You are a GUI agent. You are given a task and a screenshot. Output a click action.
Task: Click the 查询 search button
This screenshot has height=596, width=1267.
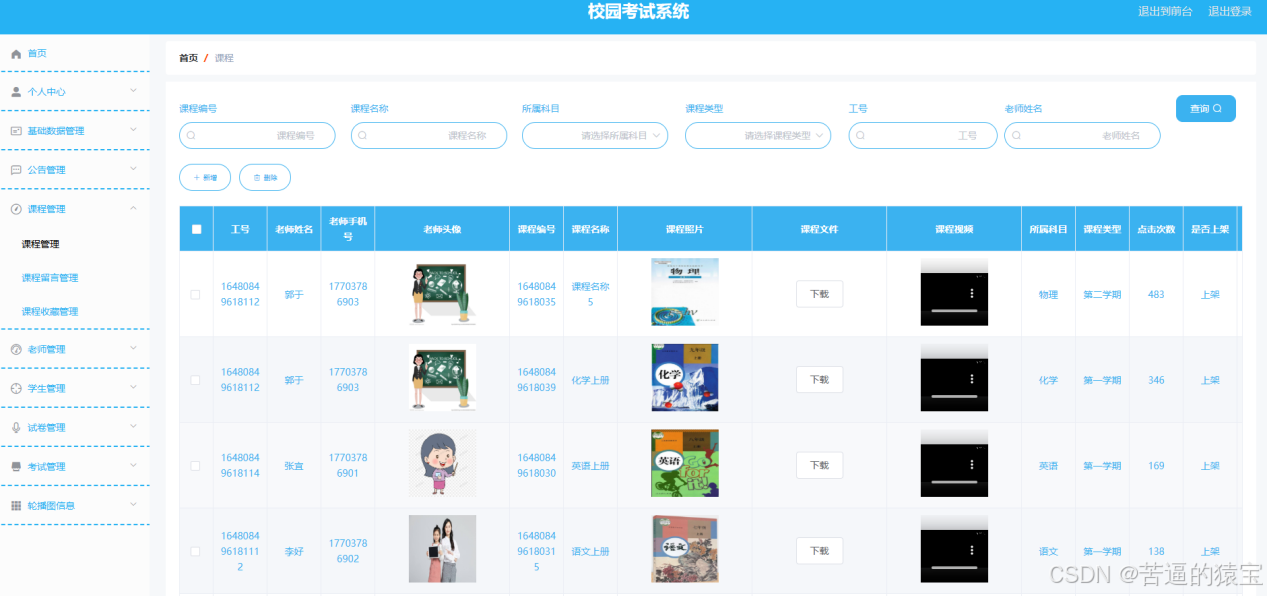1206,109
